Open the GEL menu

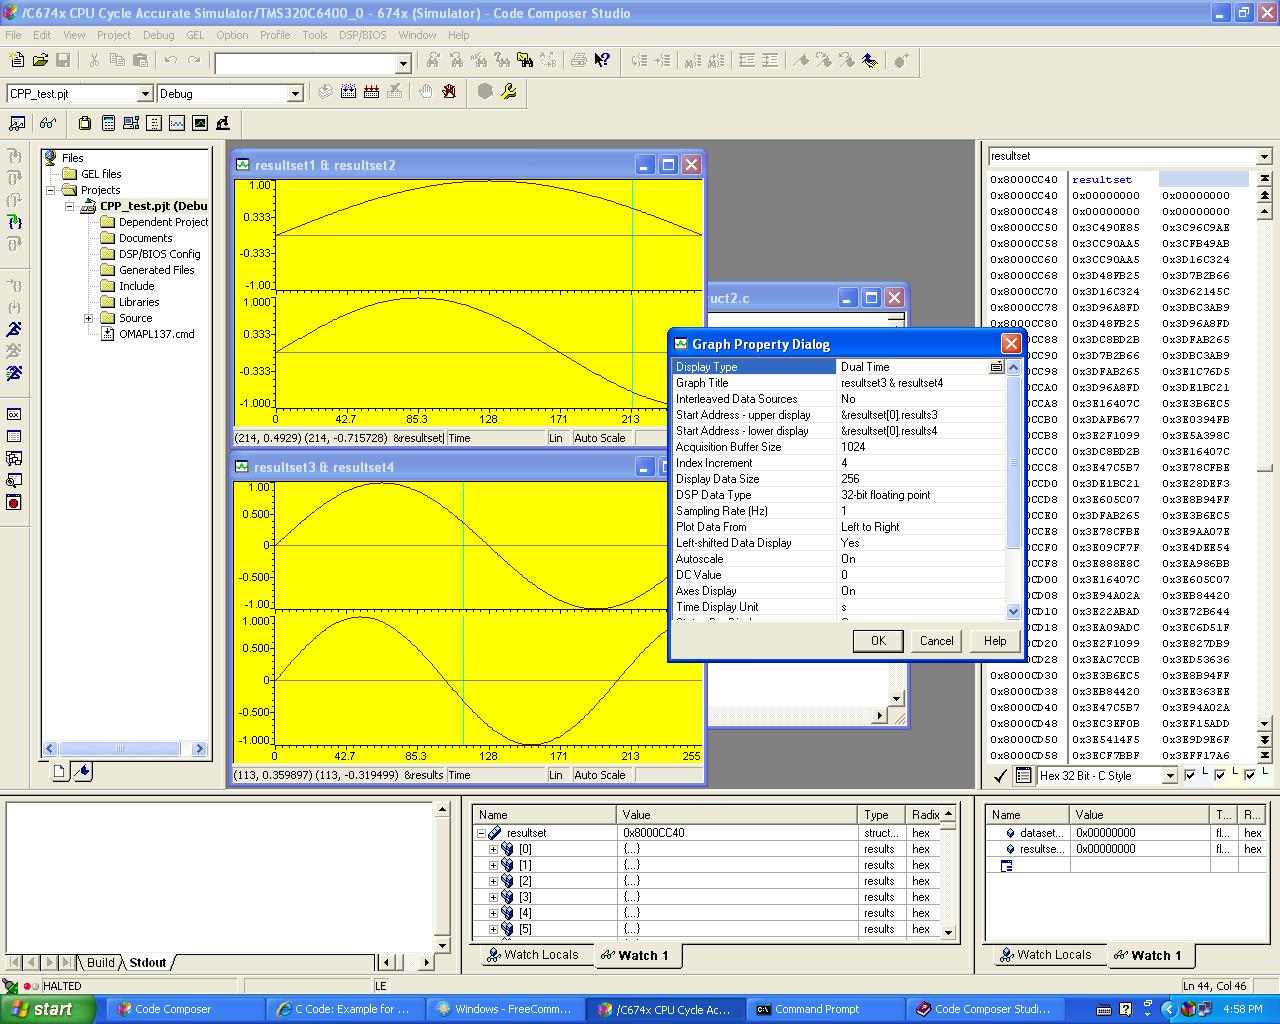point(195,35)
